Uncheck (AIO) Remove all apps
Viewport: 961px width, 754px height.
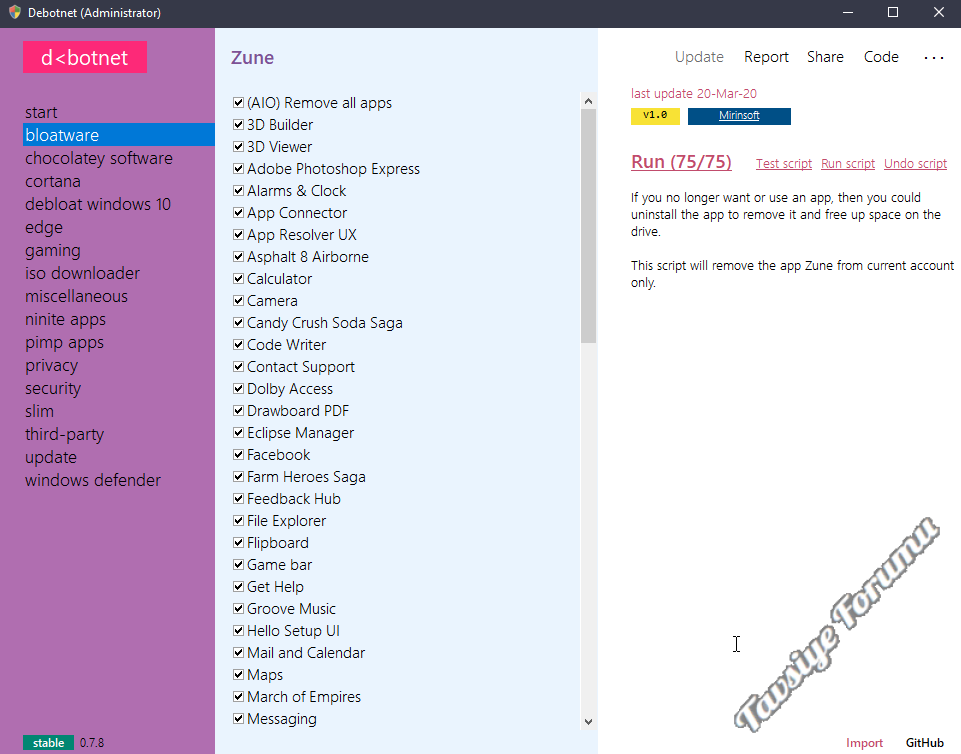pyautogui.click(x=238, y=102)
